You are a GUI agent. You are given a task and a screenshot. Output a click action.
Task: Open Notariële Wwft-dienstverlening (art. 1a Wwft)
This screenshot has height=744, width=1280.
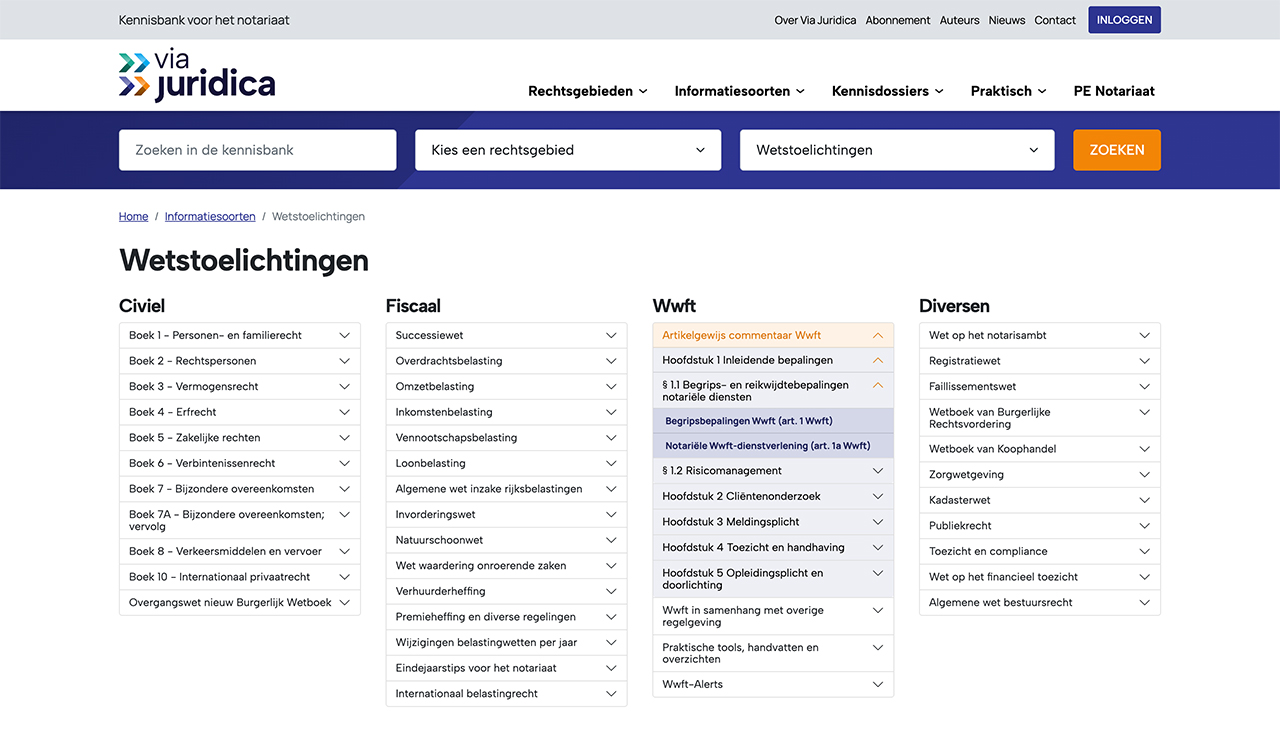coord(773,446)
